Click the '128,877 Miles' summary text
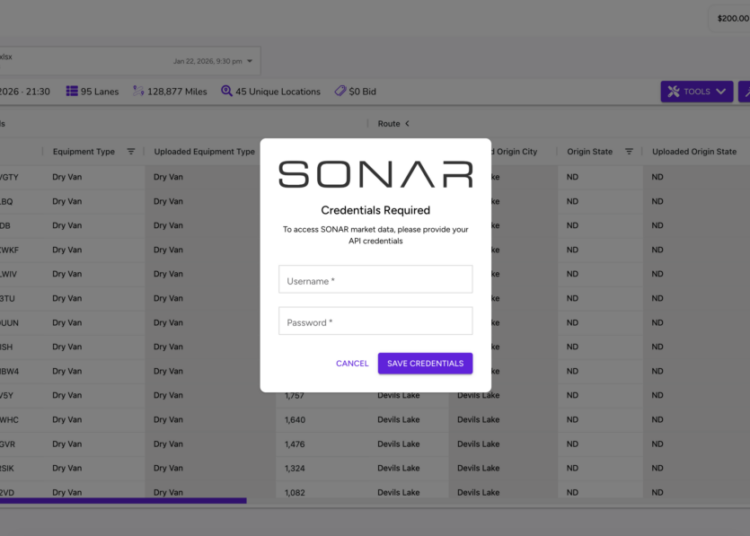 (x=177, y=91)
